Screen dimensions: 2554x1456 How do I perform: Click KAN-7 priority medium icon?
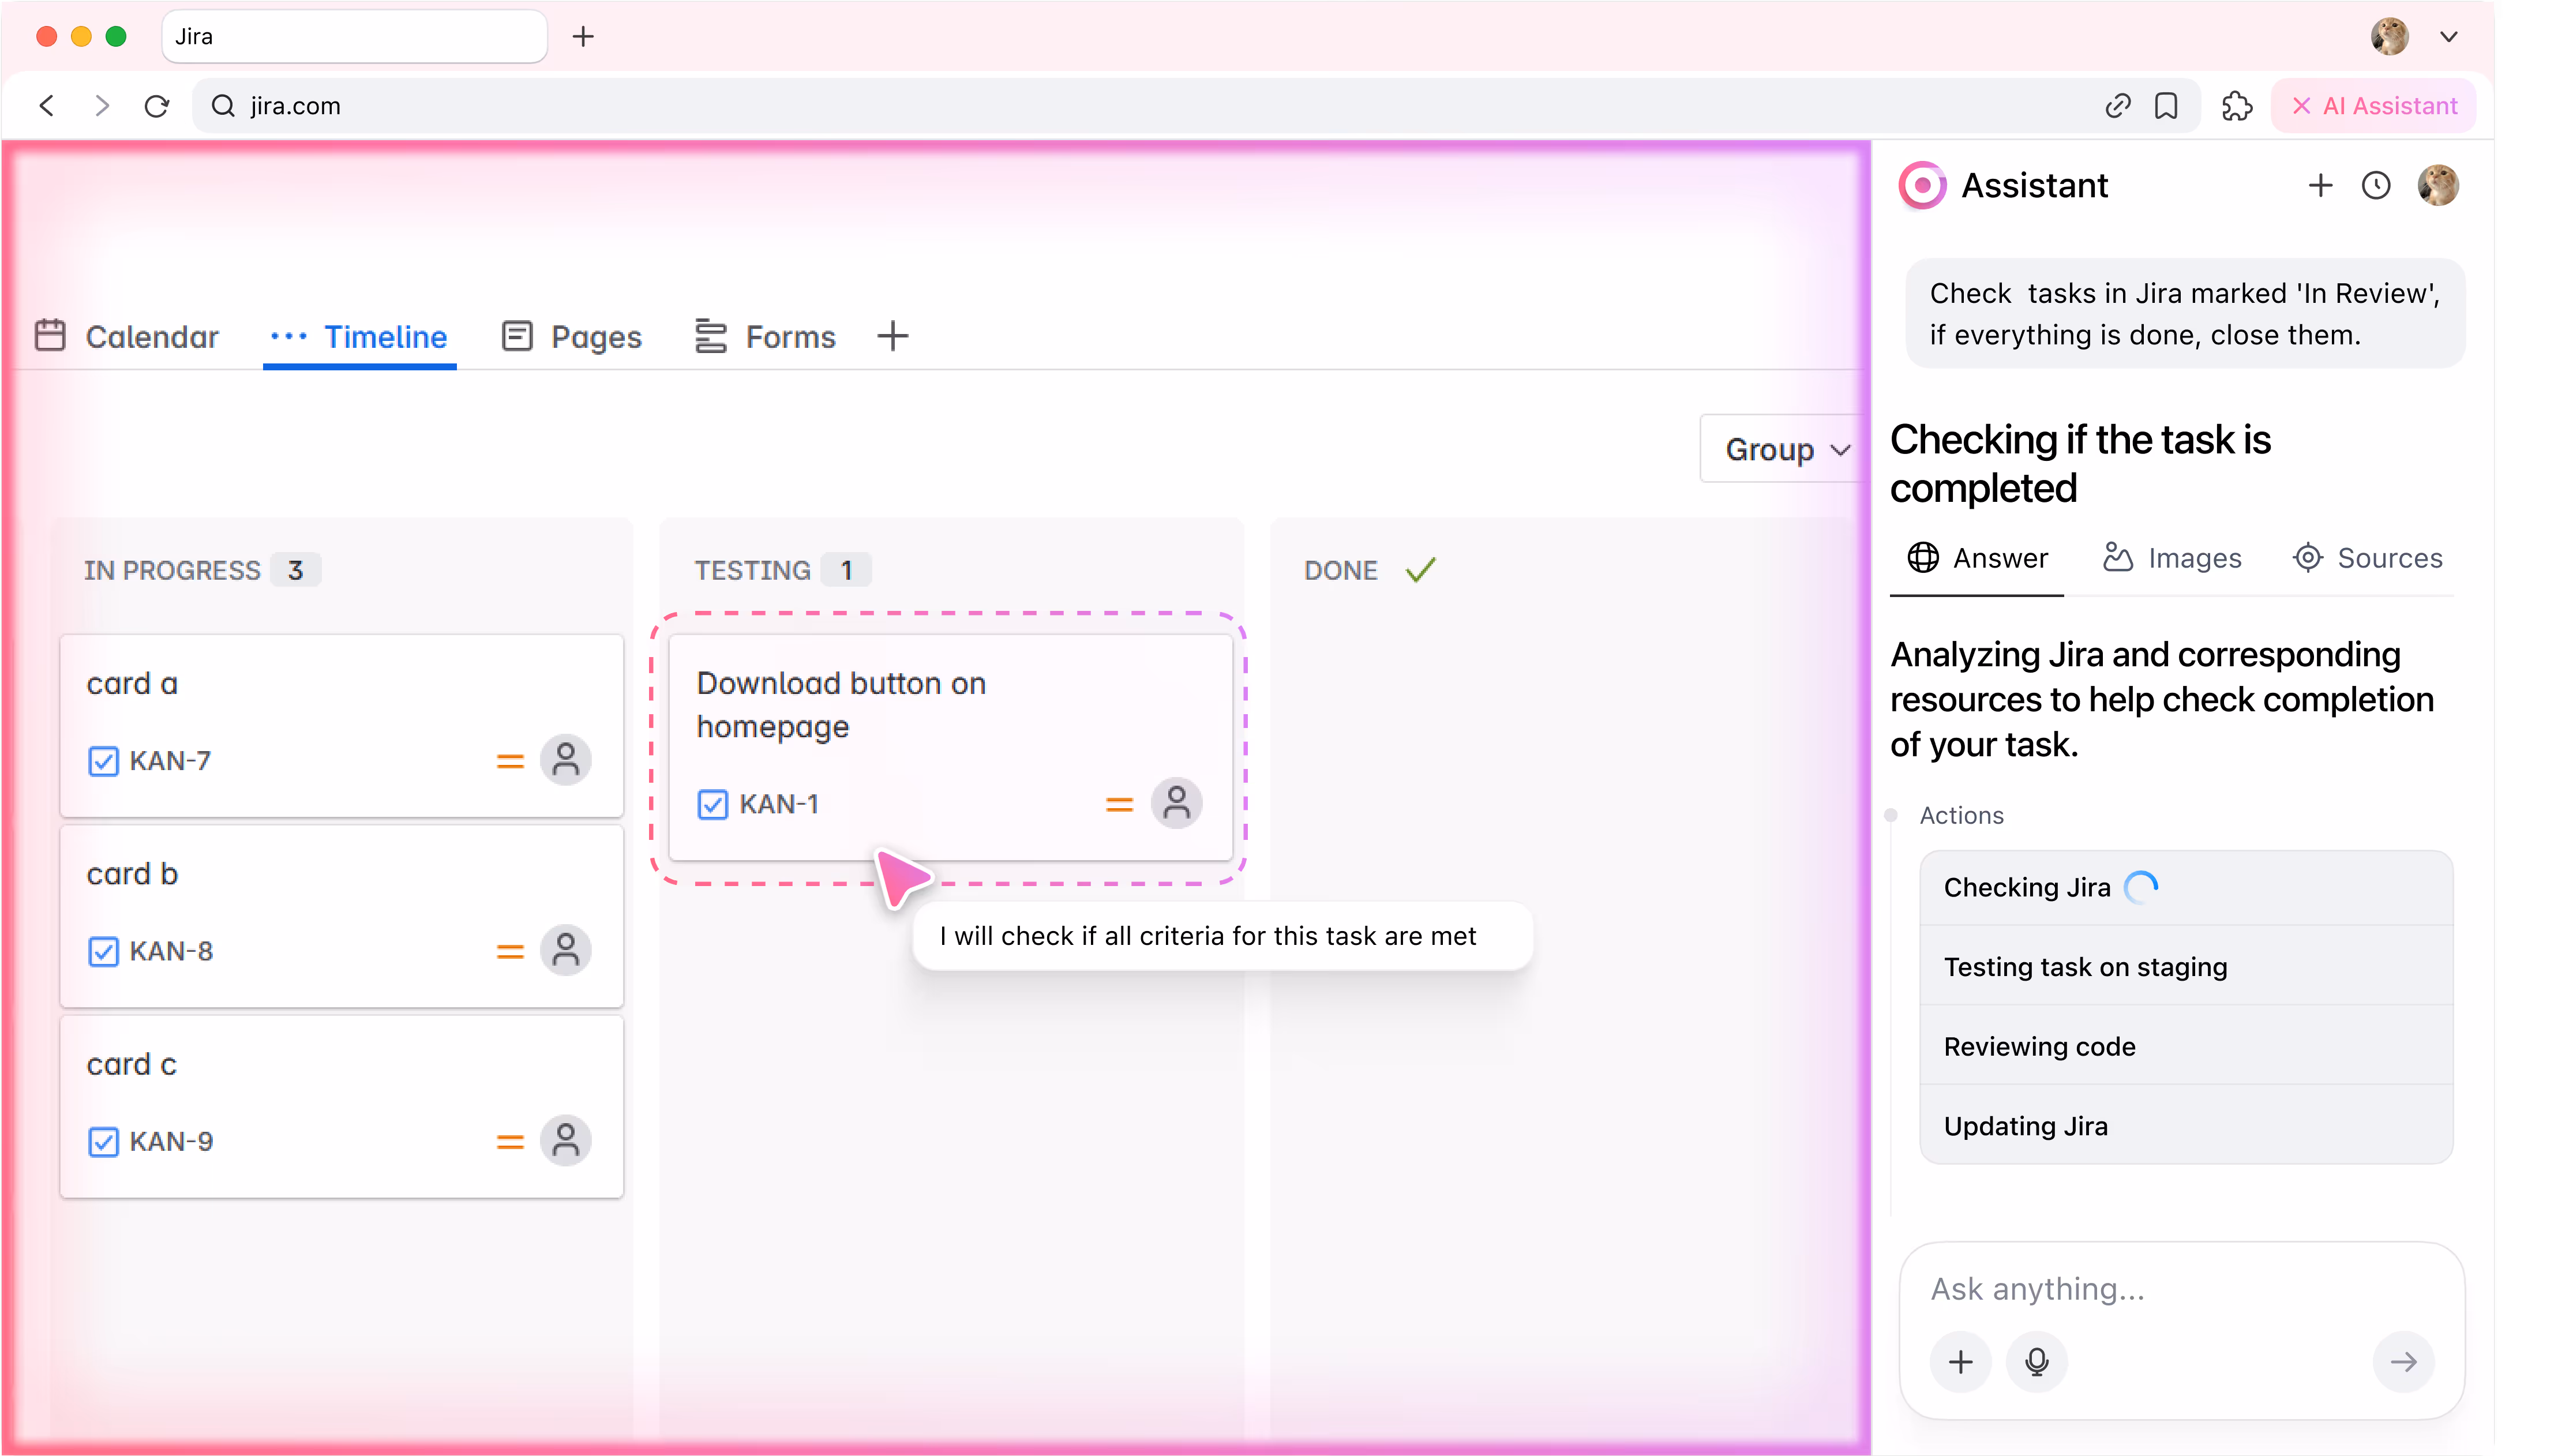(510, 761)
